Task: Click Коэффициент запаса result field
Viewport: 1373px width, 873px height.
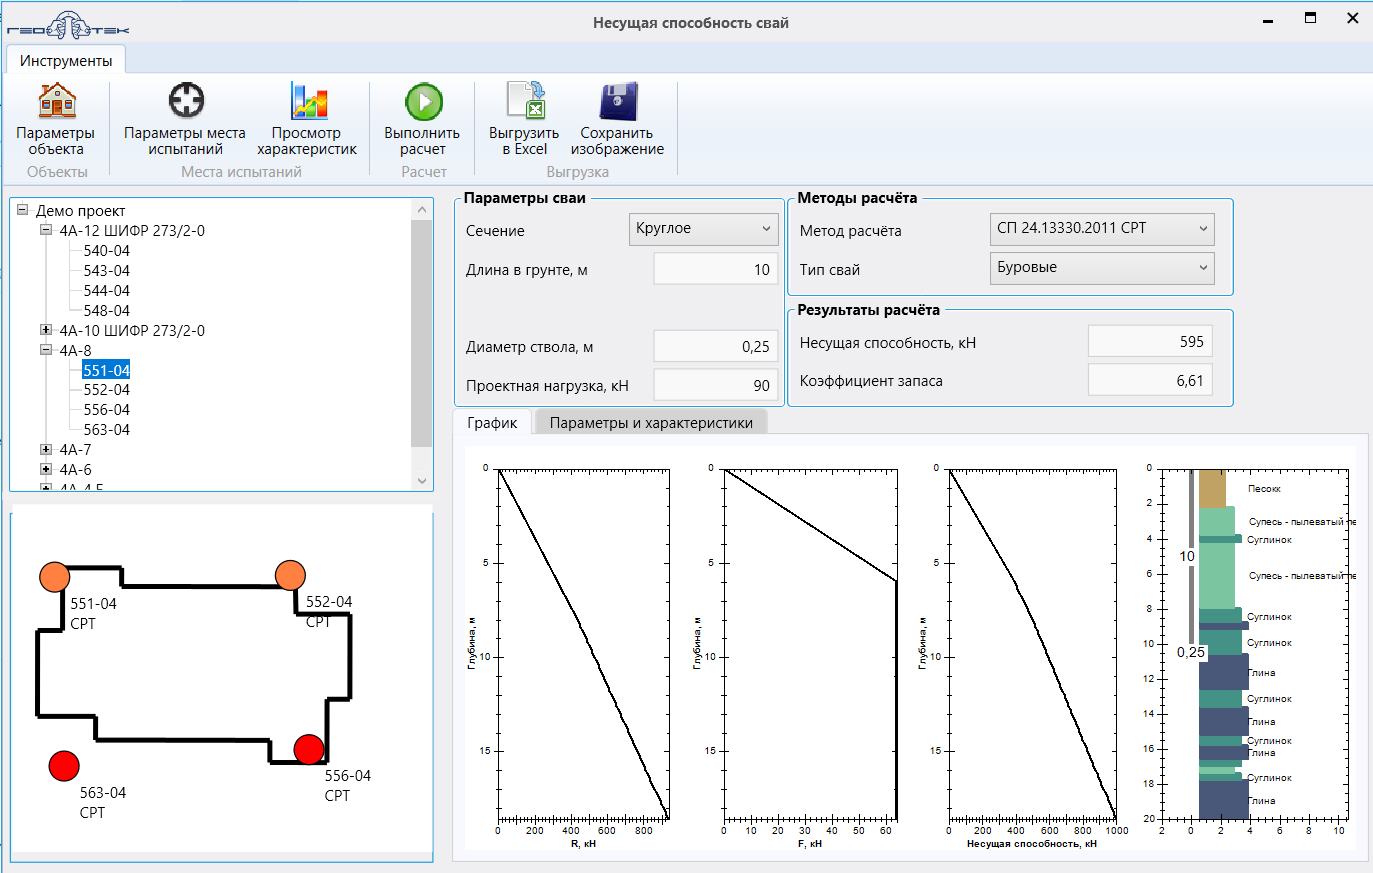Action: (x=1150, y=380)
